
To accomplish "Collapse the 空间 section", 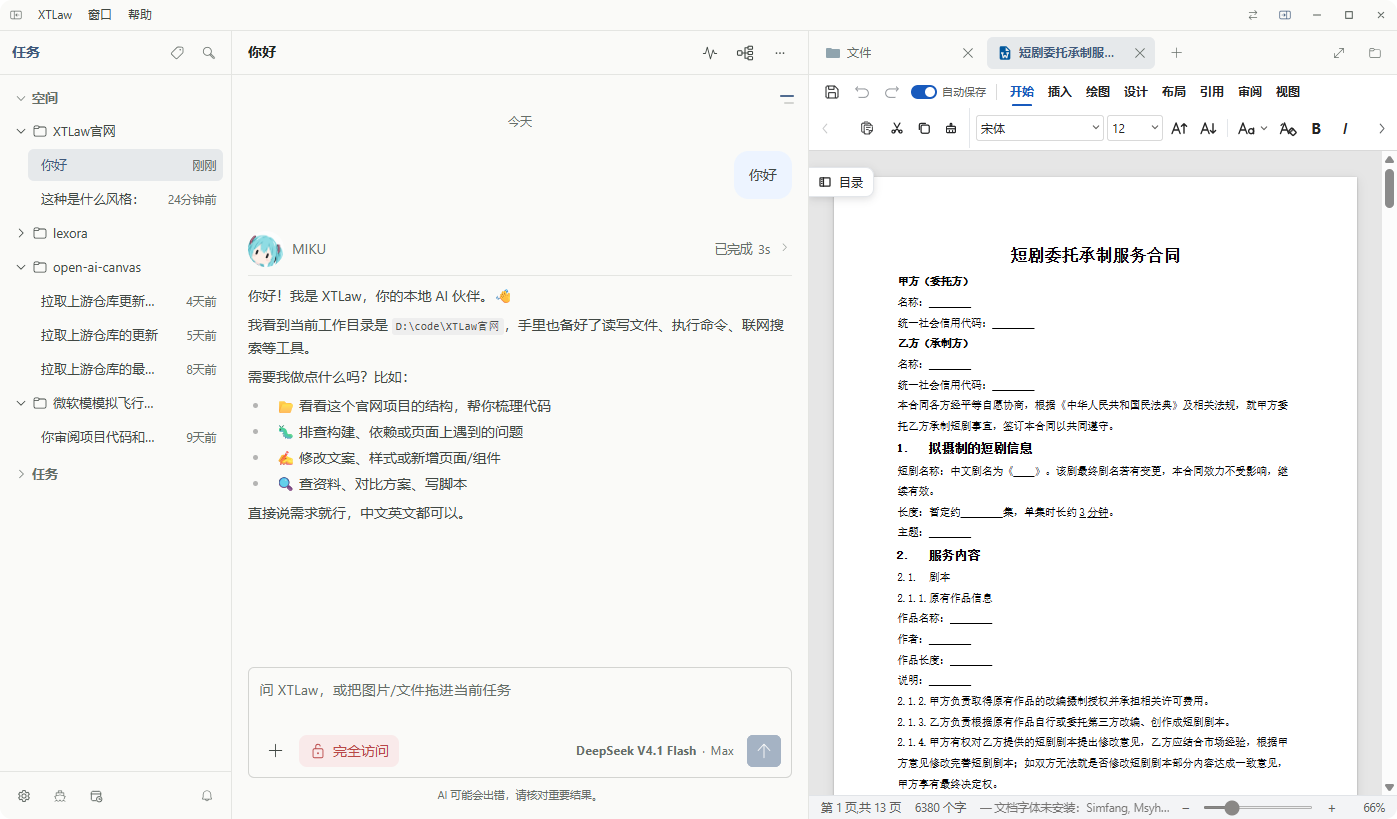I will (21, 98).
